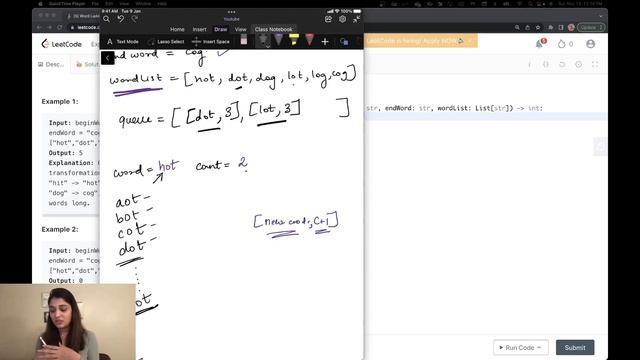Open the File menu in menu bar
The image size is (640, 360).
click(95, 3)
